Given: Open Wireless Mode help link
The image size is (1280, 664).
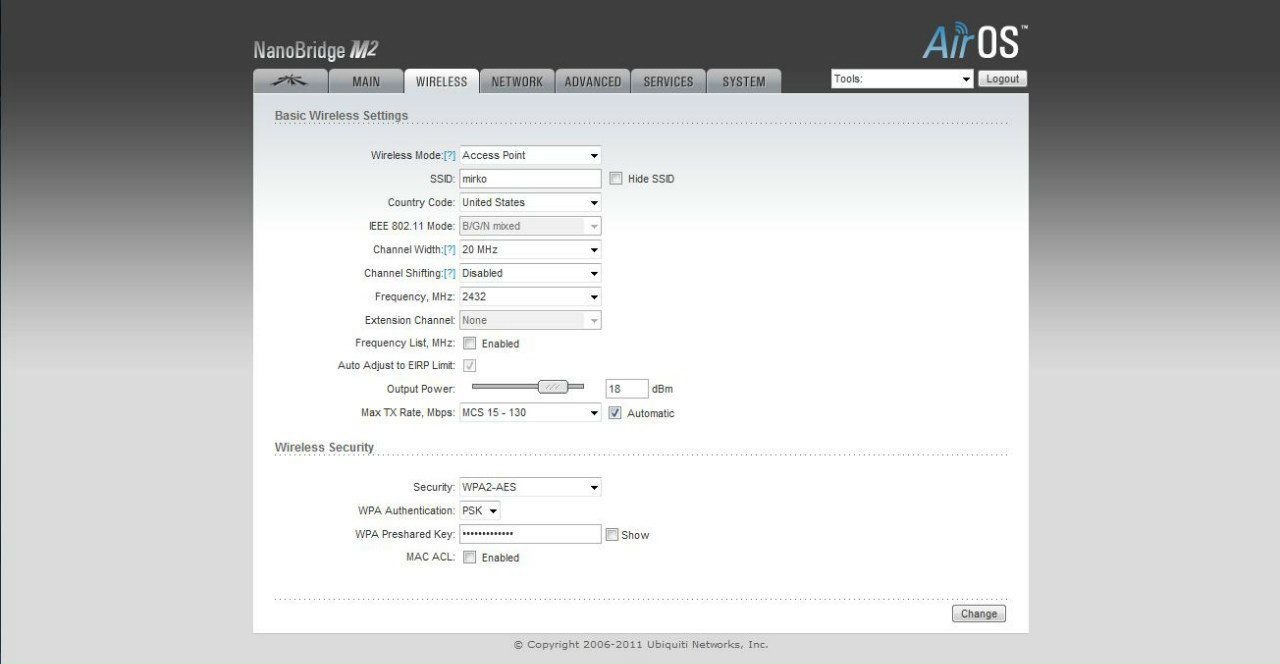Looking at the screenshot, I should [449, 156].
